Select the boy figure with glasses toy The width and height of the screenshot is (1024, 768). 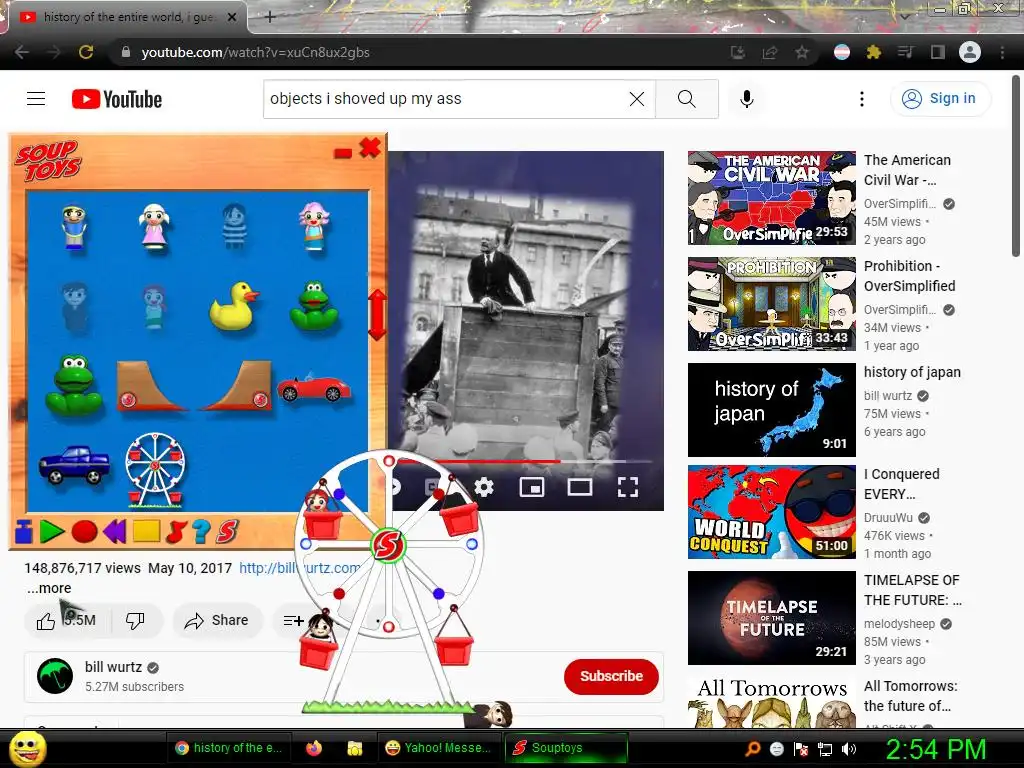tap(74, 226)
